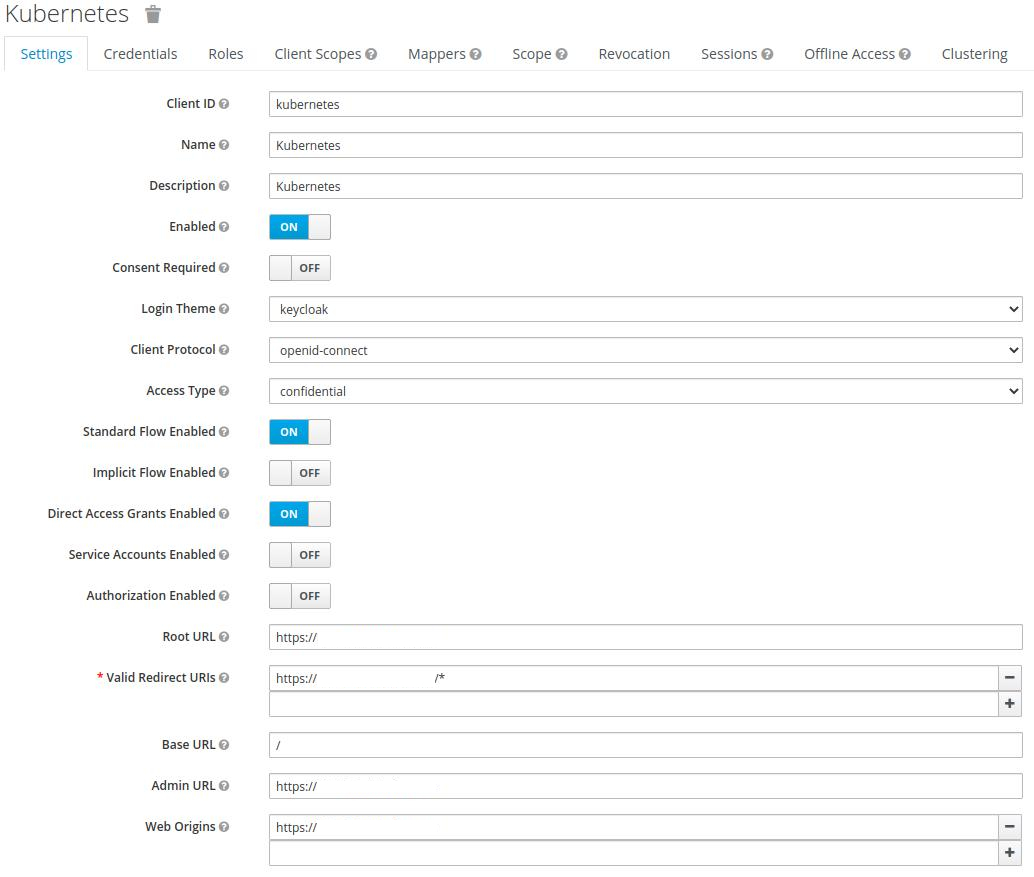Open the Offline Access tab
The height and width of the screenshot is (877, 1034).
pos(849,54)
